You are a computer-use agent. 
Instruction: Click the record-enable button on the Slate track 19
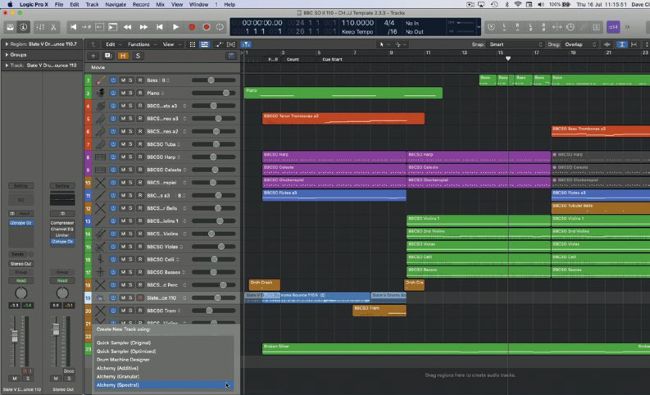coord(140,298)
